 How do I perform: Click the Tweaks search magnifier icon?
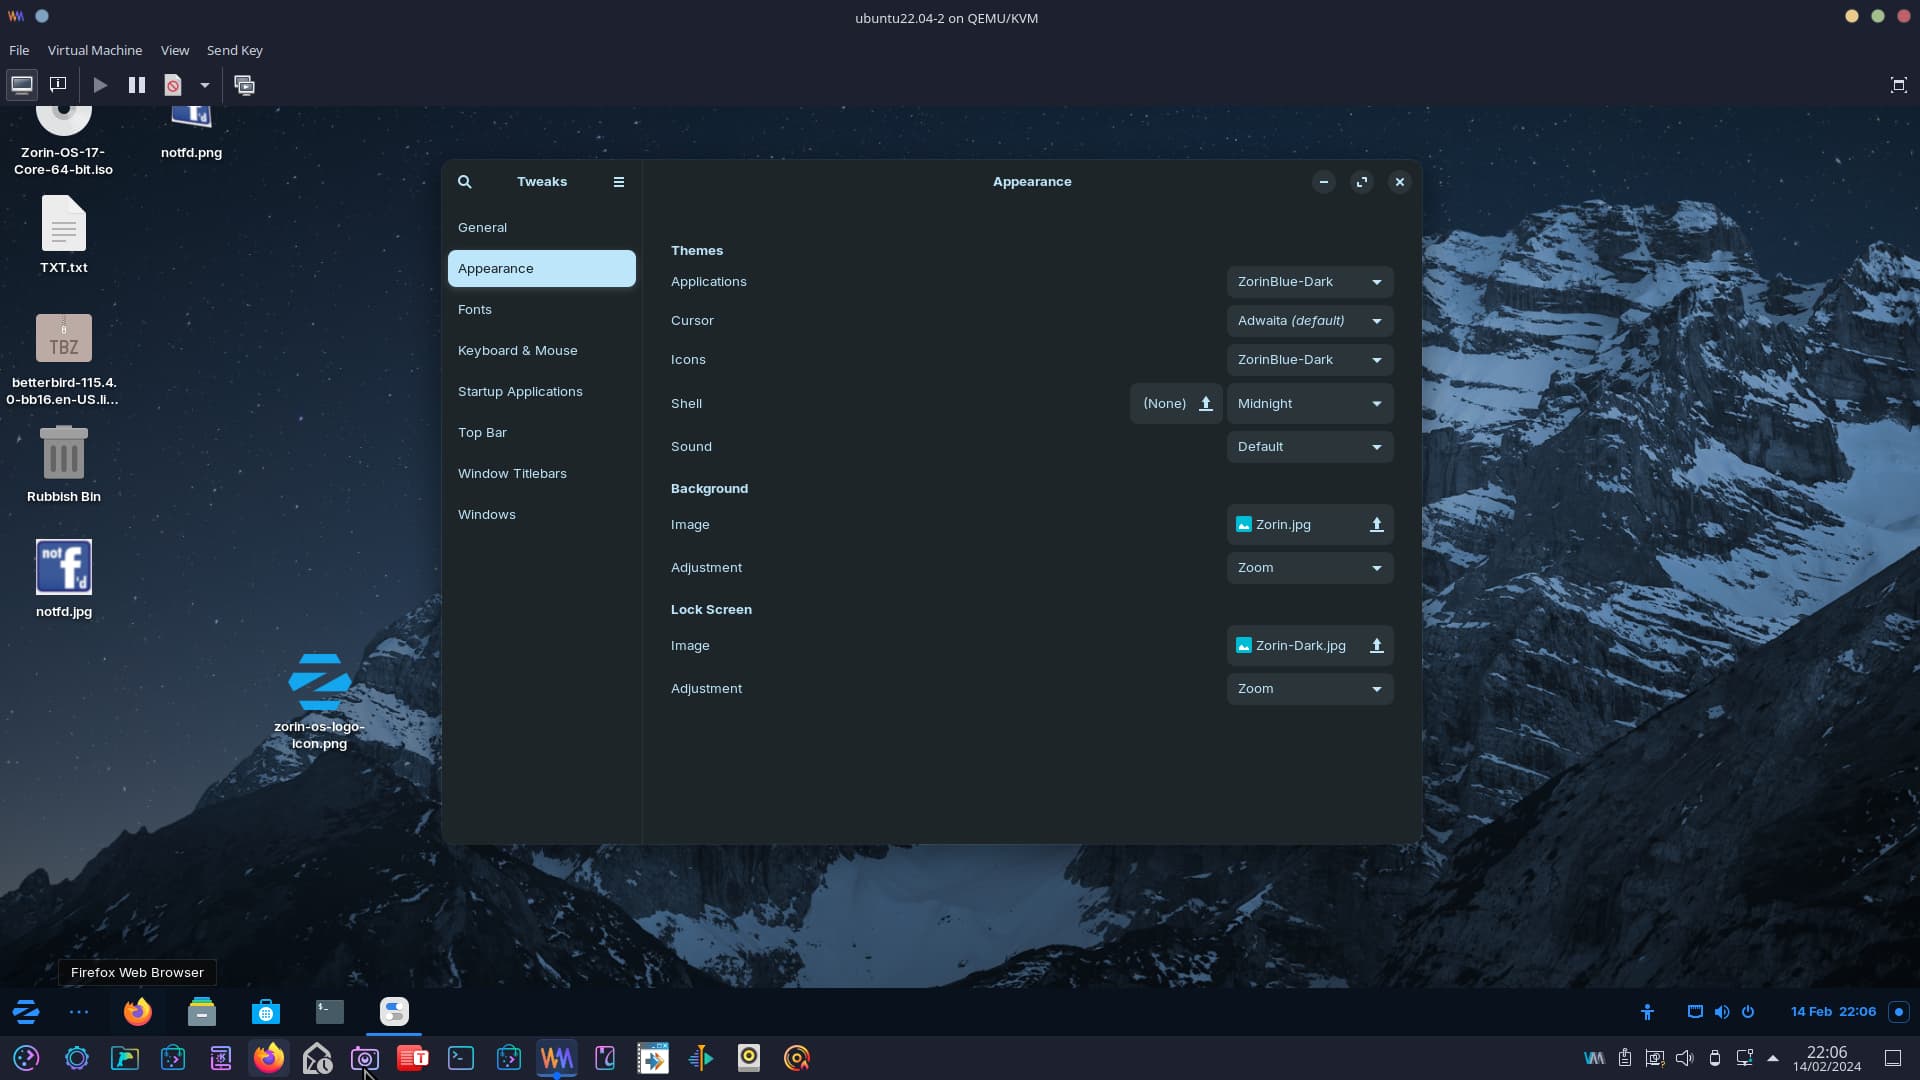(465, 182)
